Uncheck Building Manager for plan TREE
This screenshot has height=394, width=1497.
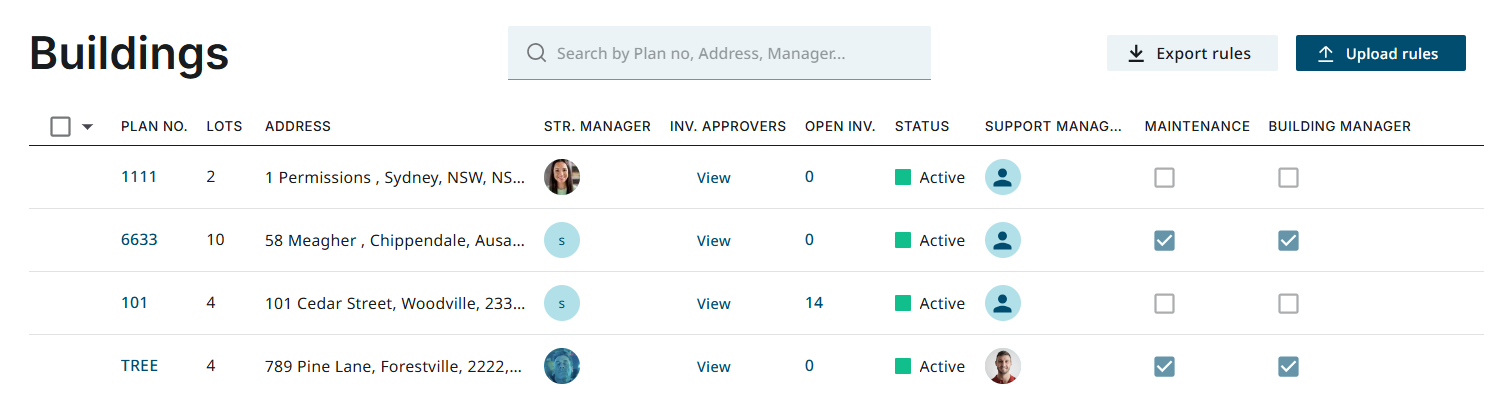(x=1288, y=366)
